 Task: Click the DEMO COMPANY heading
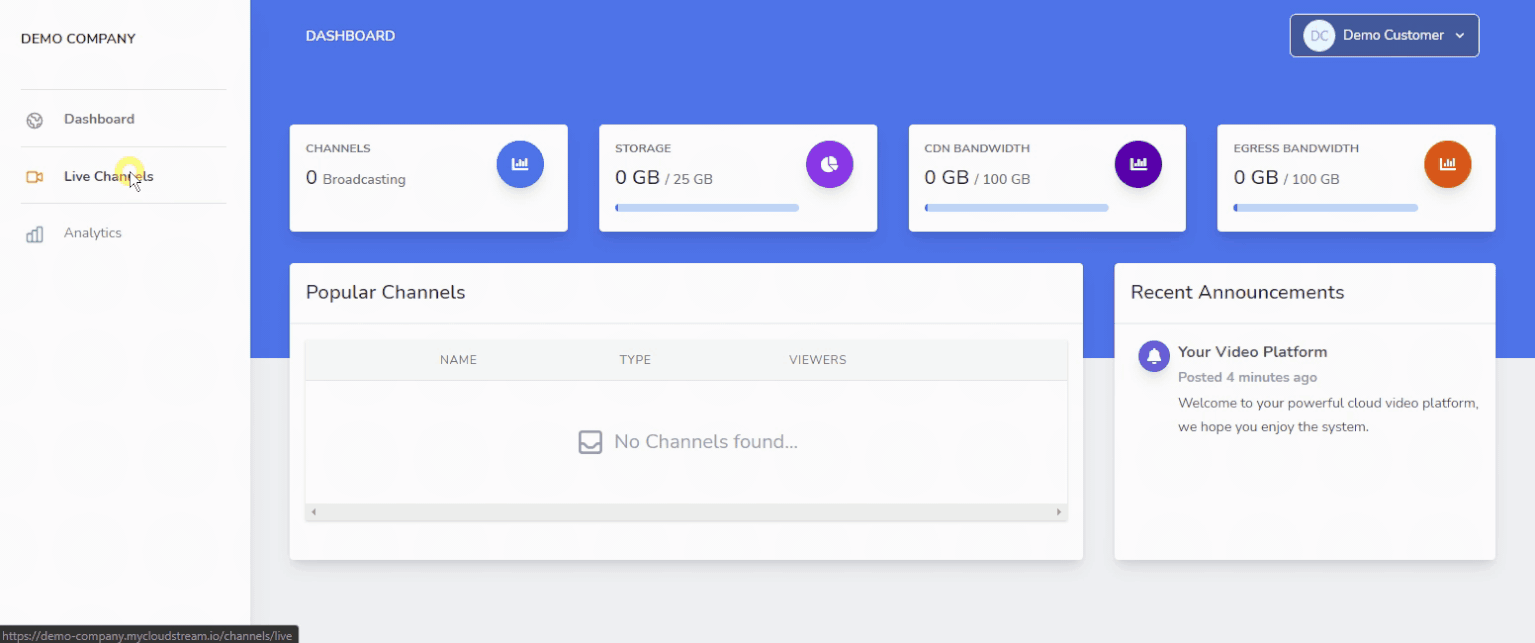(x=77, y=38)
